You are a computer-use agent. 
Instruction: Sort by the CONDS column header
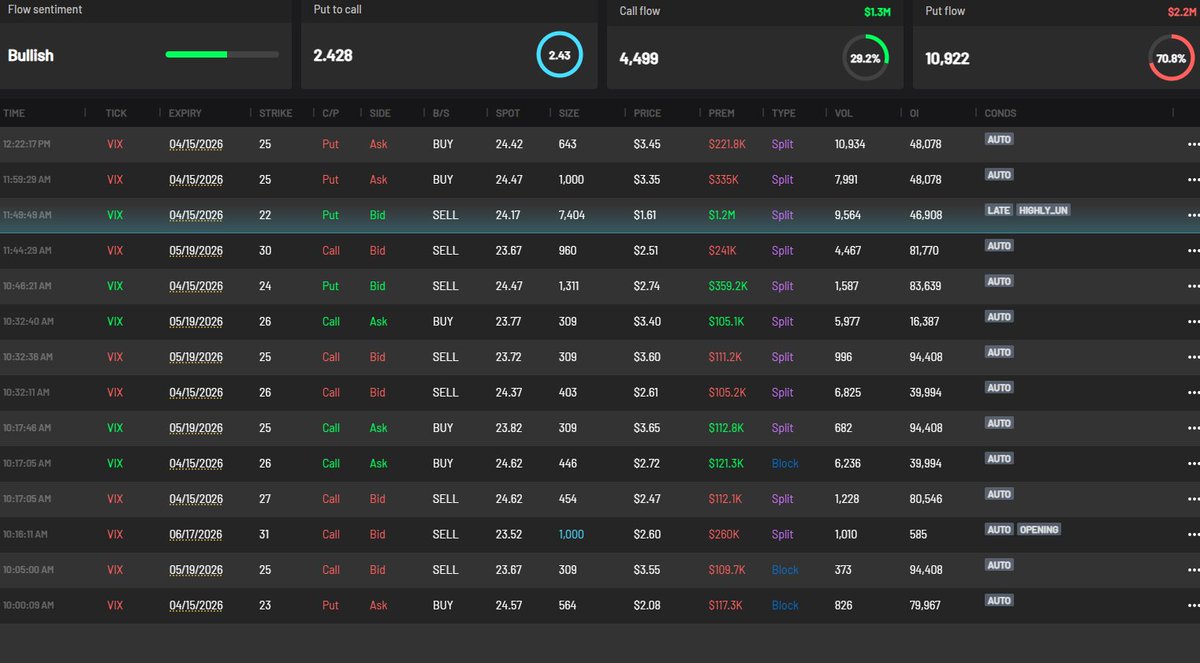click(1001, 113)
